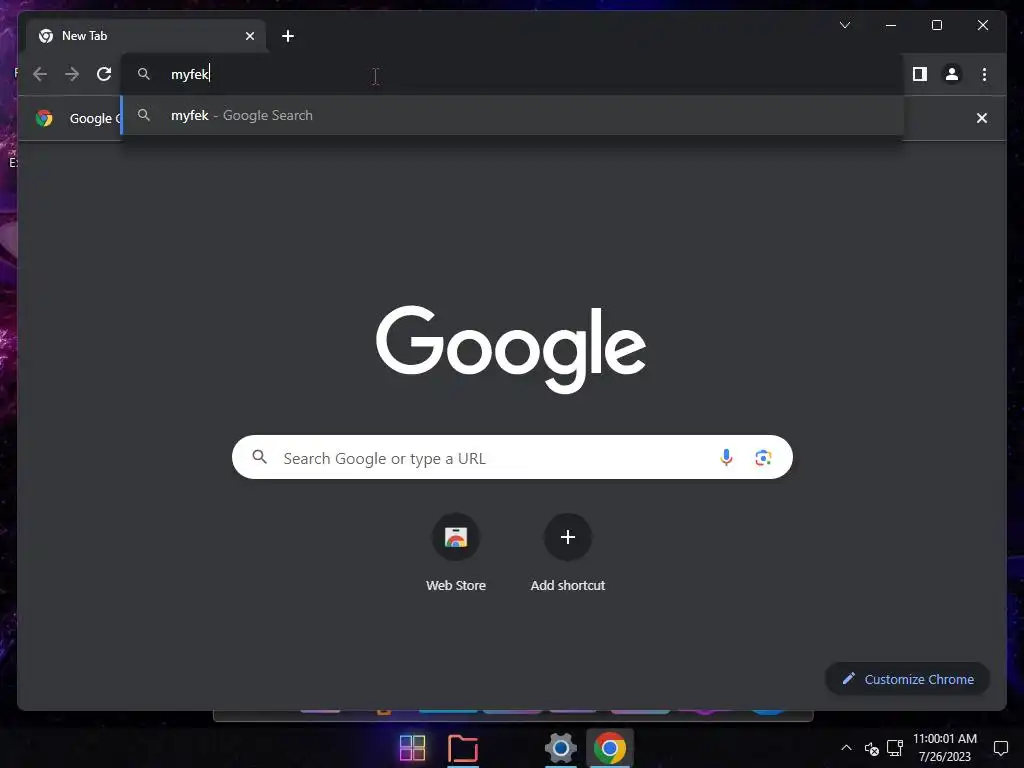Viewport: 1024px width, 768px height.
Task: Reload the current page
Action: pyautogui.click(x=104, y=74)
